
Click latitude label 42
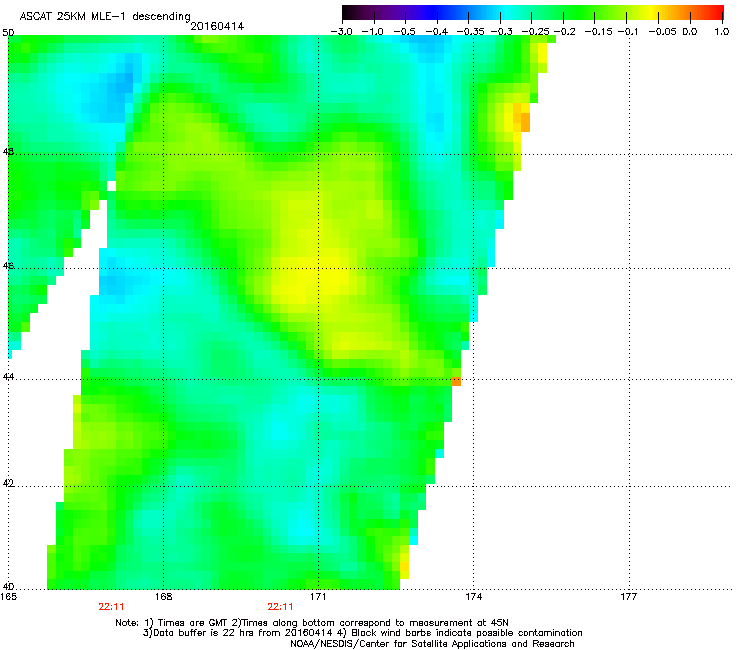(x=8, y=483)
